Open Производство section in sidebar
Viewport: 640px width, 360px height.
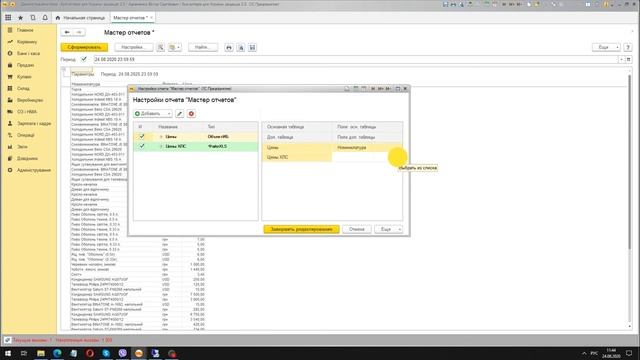click(x=30, y=100)
